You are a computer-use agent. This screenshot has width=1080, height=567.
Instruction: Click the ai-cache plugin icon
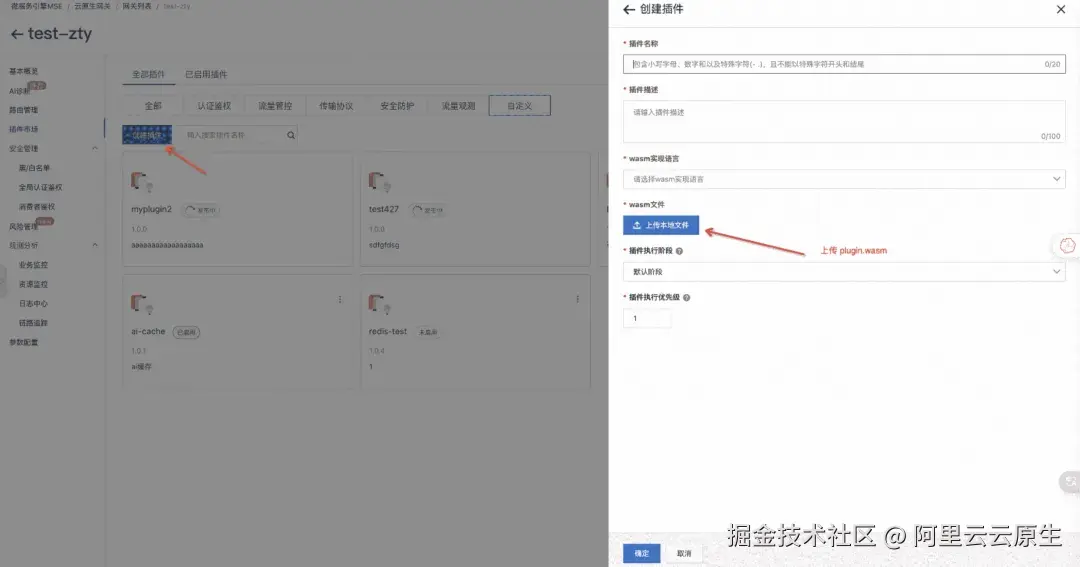(142, 305)
